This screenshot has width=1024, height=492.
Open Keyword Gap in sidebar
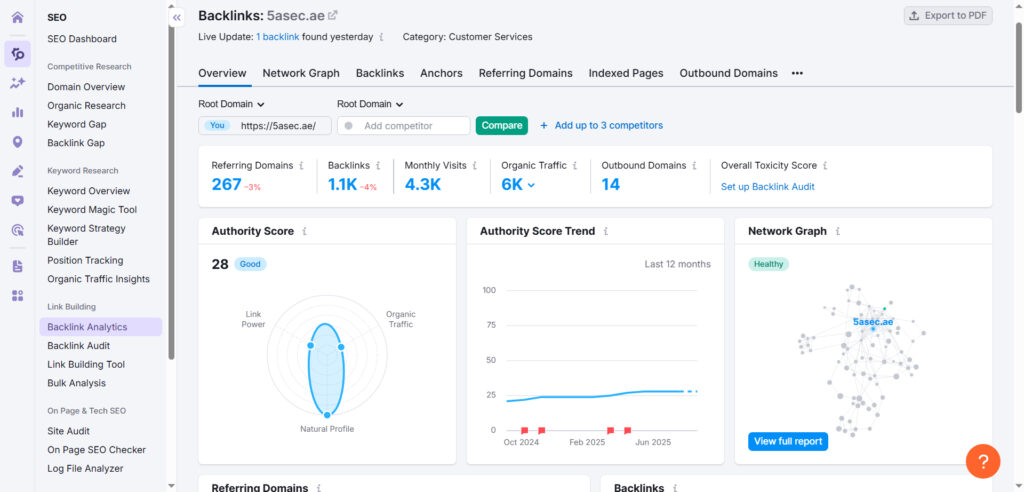tap(76, 124)
